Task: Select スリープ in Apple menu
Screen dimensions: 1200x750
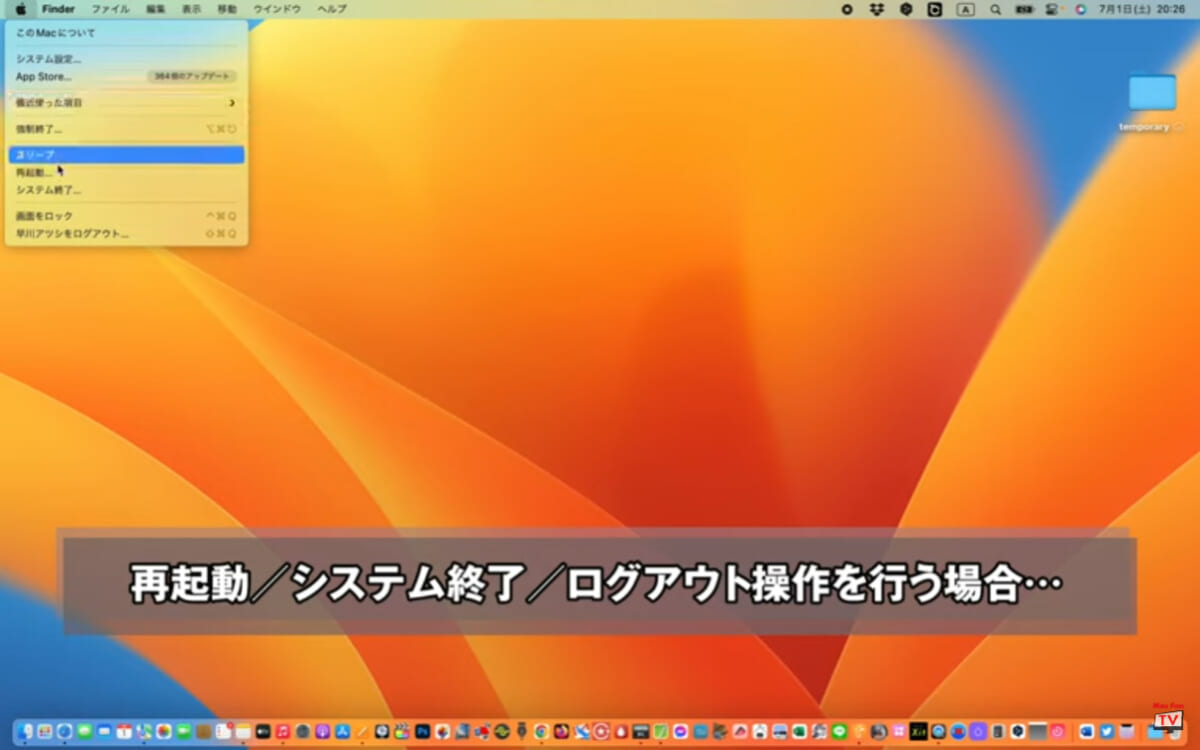Action: (x=126, y=155)
